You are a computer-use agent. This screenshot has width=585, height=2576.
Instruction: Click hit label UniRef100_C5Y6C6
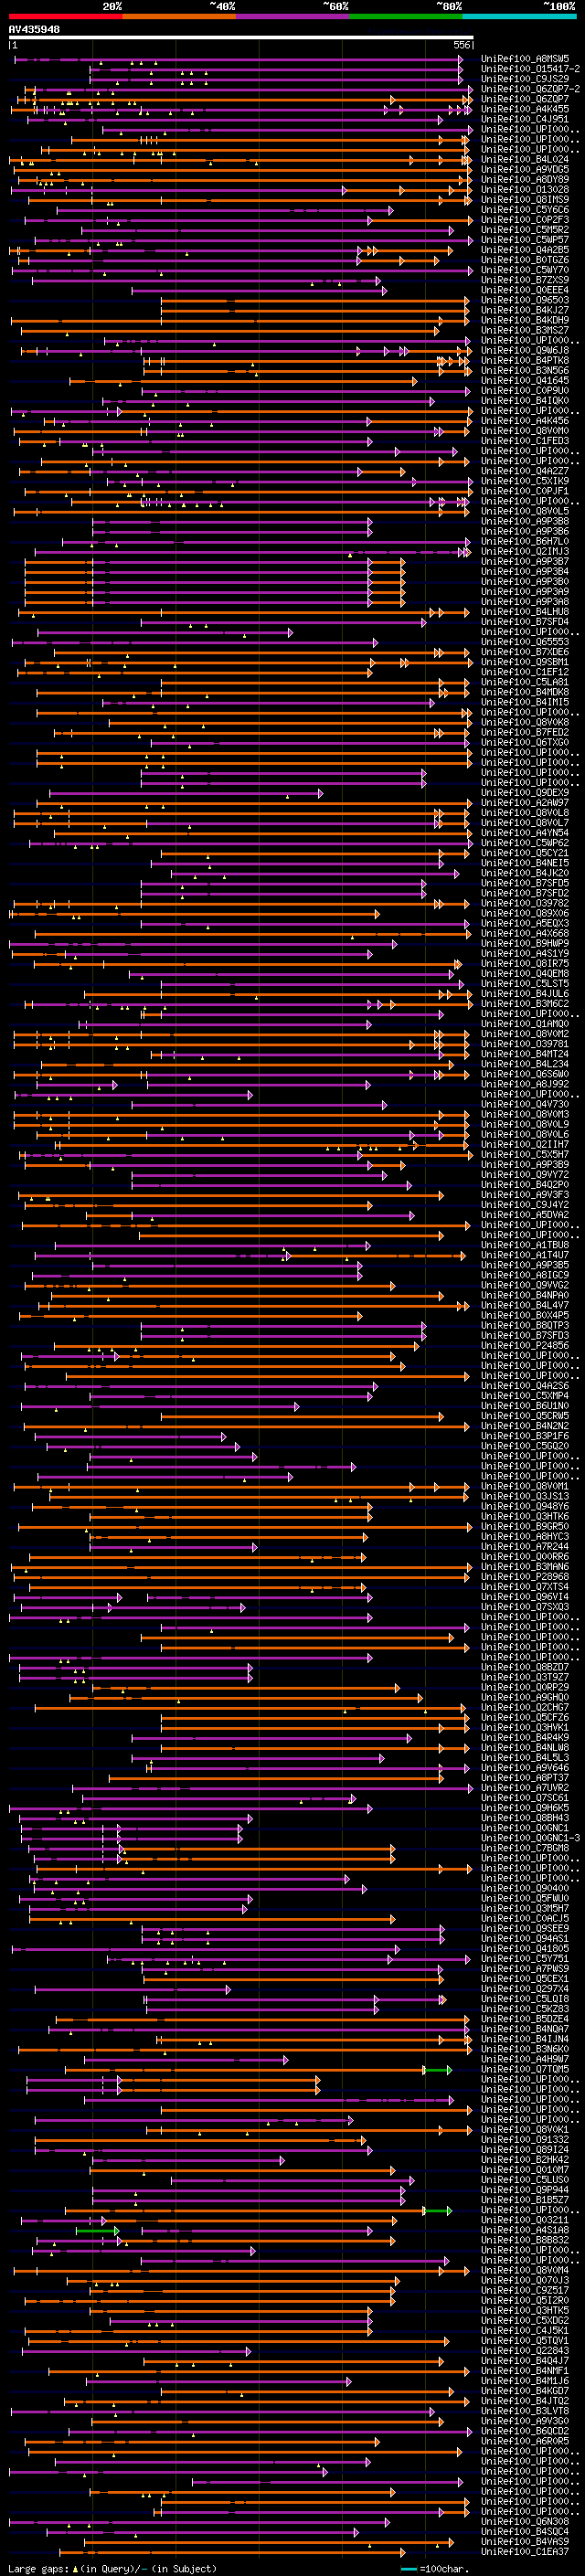pos(525,209)
